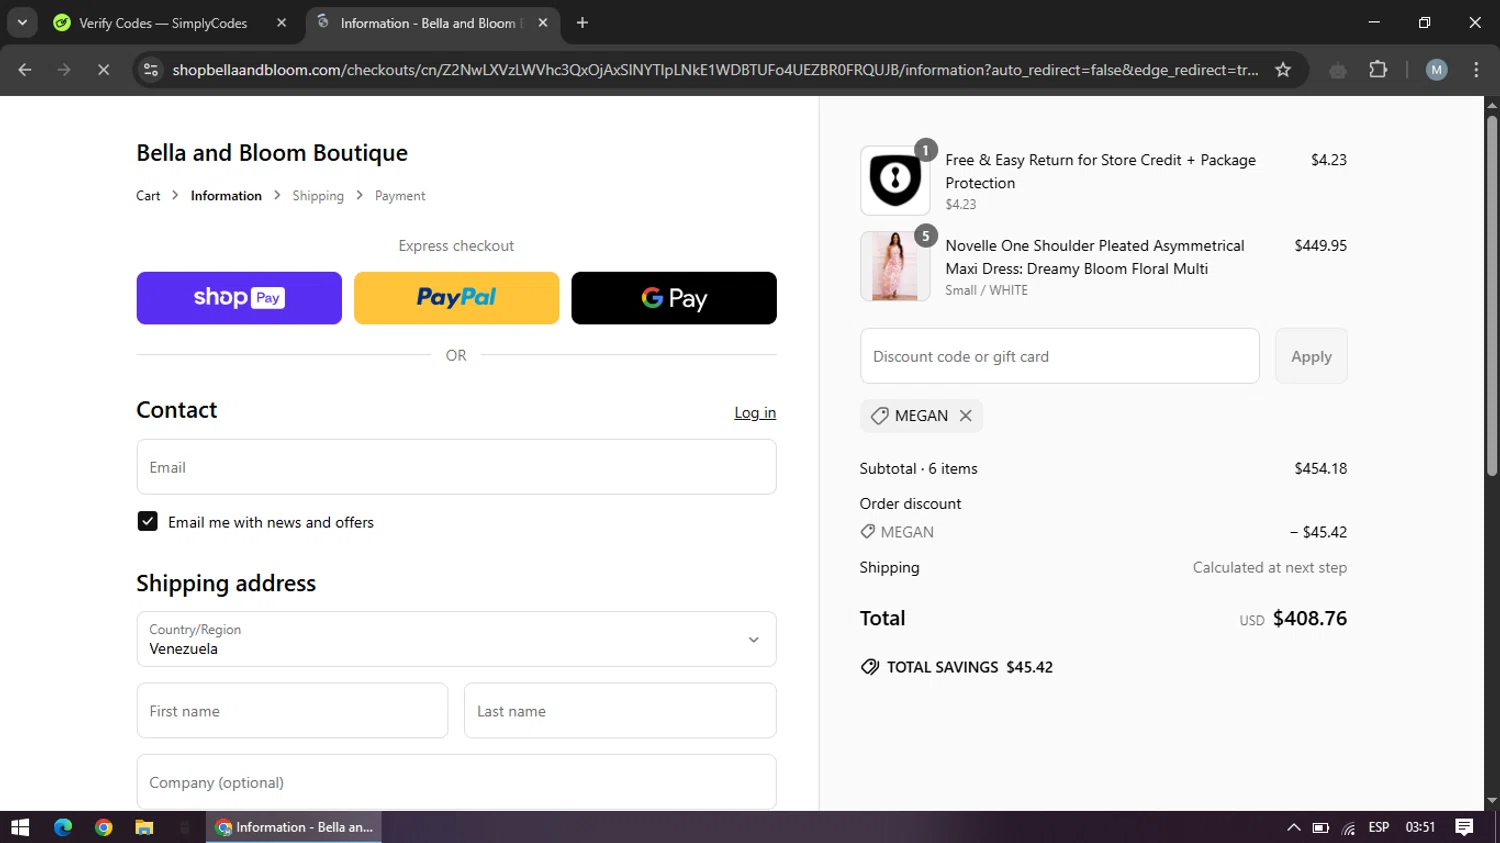Launch Microsoft Edge from the taskbar
Image resolution: width=1500 pixels, height=843 pixels.
pos(63,827)
